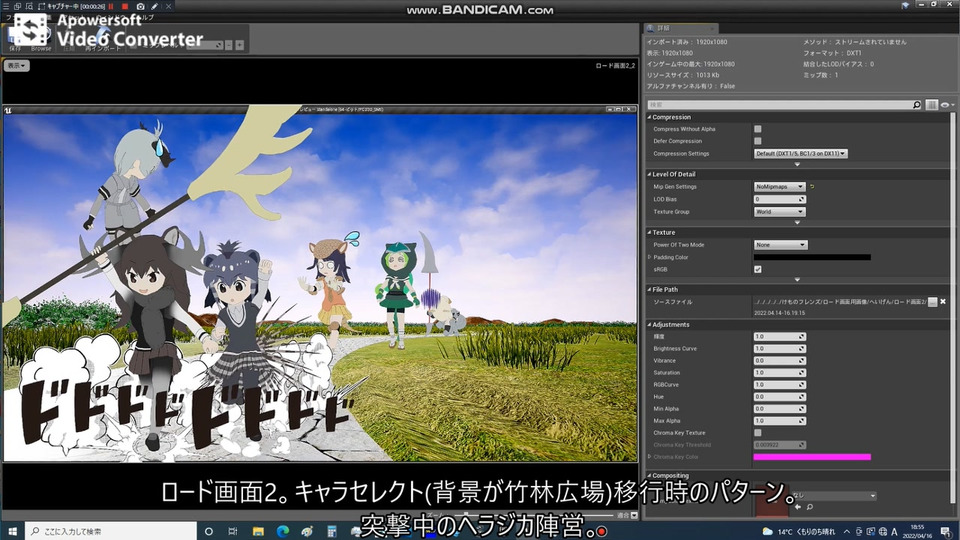Collapse the Texture section
Screen dimensions: 960x540
click(650, 233)
